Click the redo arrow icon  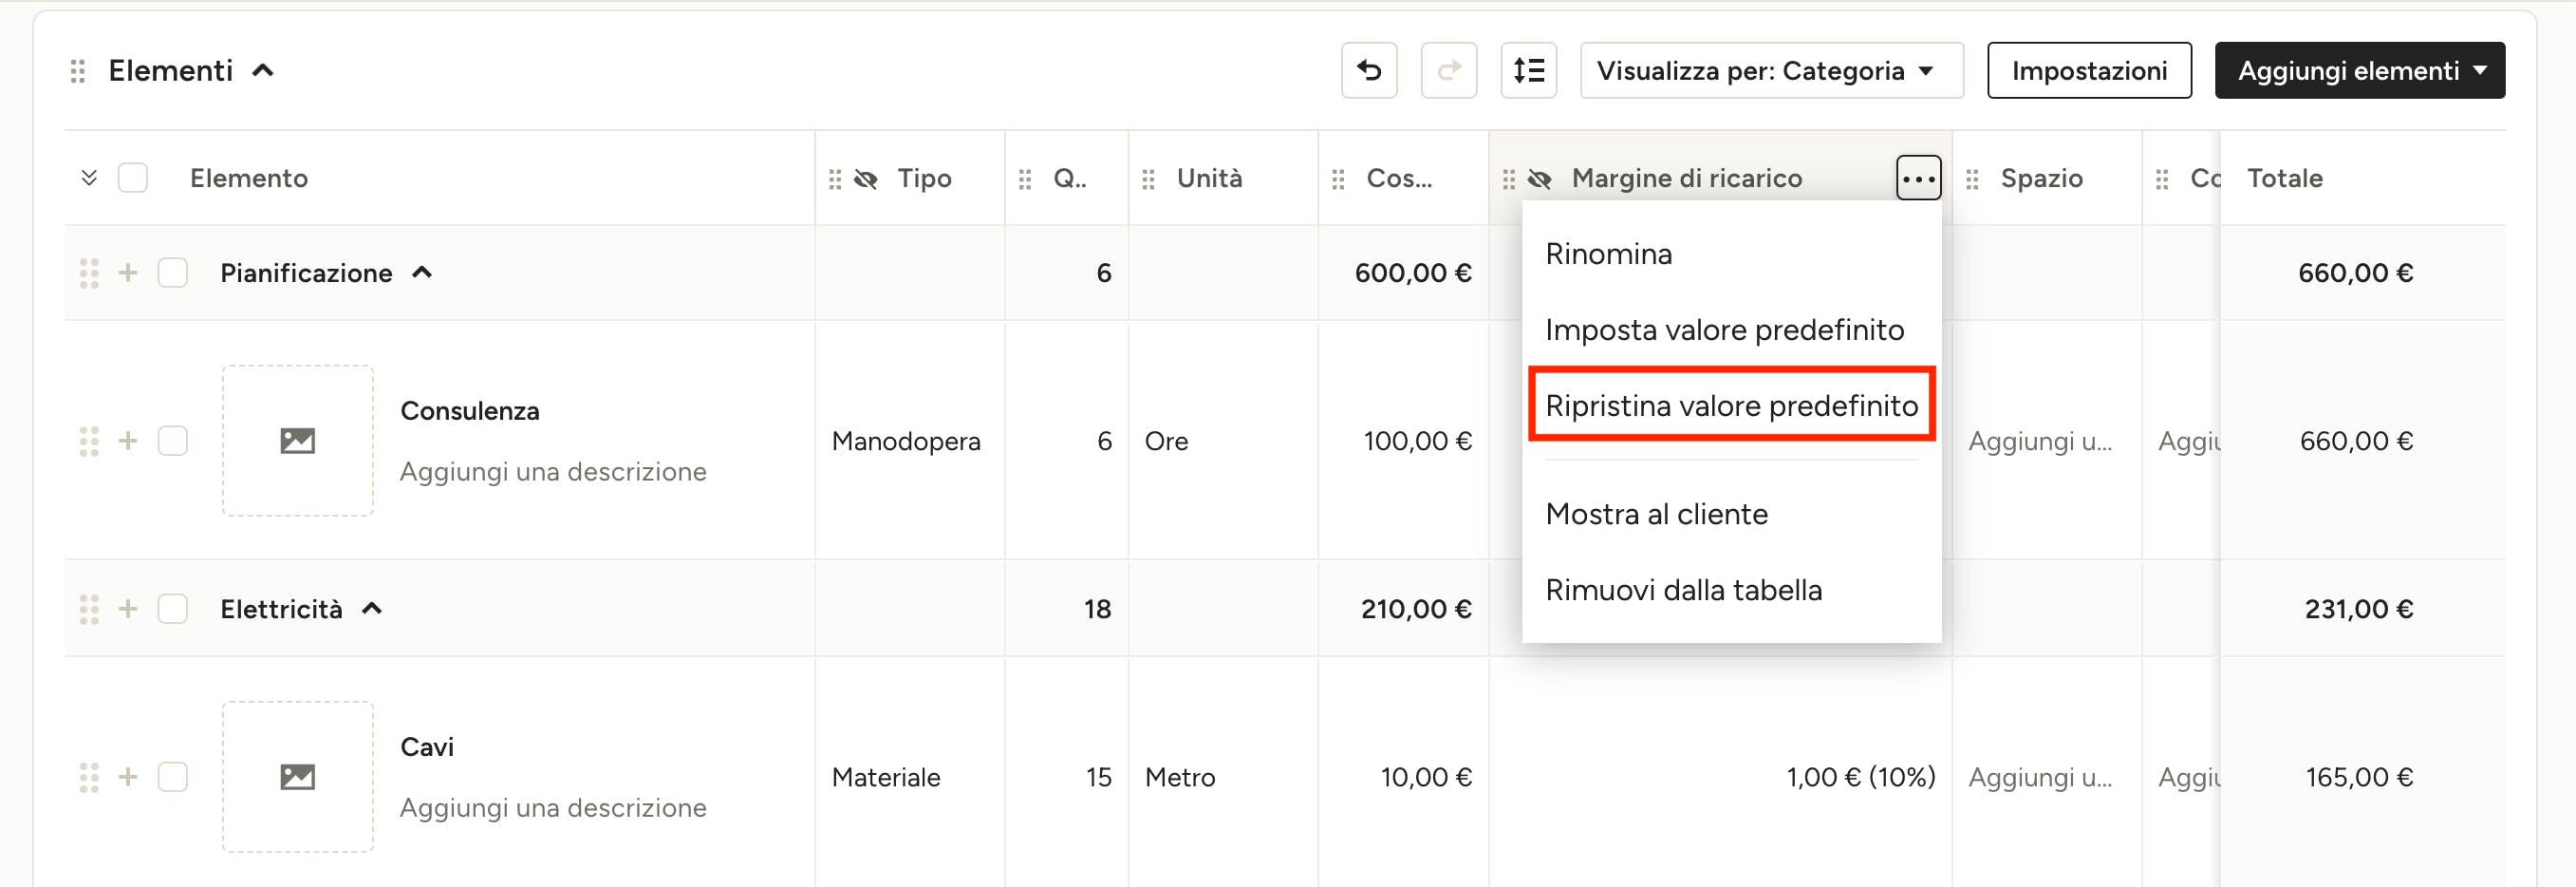pyautogui.click(x=1448, y=70)
